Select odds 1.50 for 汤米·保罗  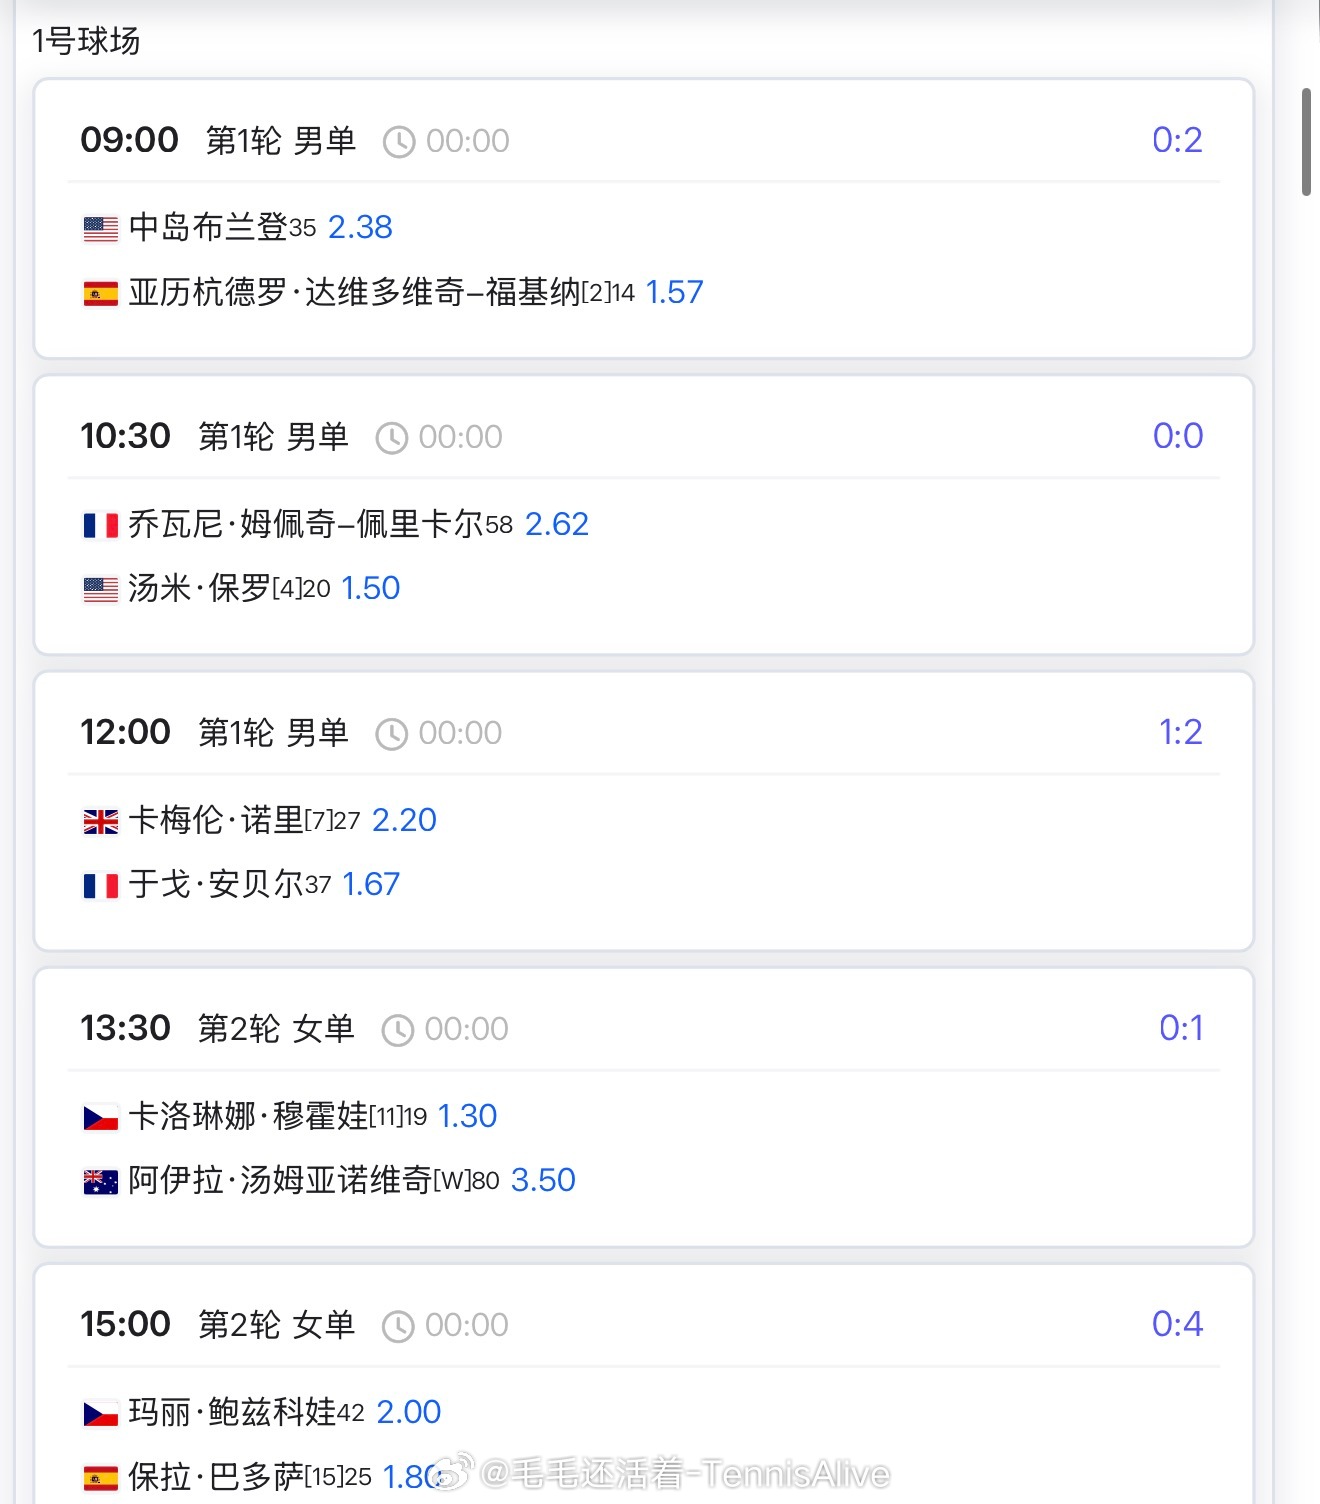370,588
